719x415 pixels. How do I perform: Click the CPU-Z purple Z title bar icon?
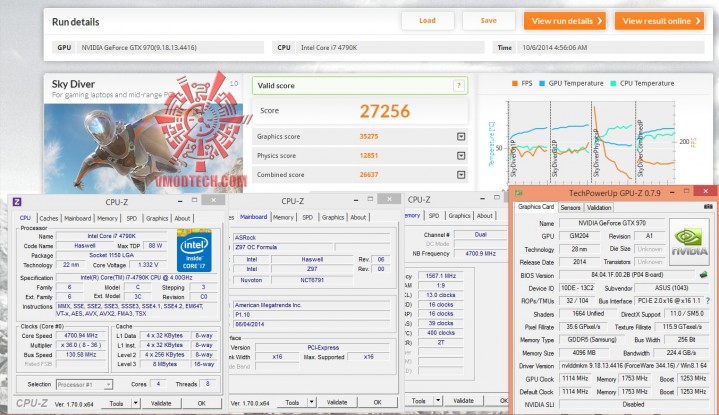pyautogui.click(x=17, y=202)
